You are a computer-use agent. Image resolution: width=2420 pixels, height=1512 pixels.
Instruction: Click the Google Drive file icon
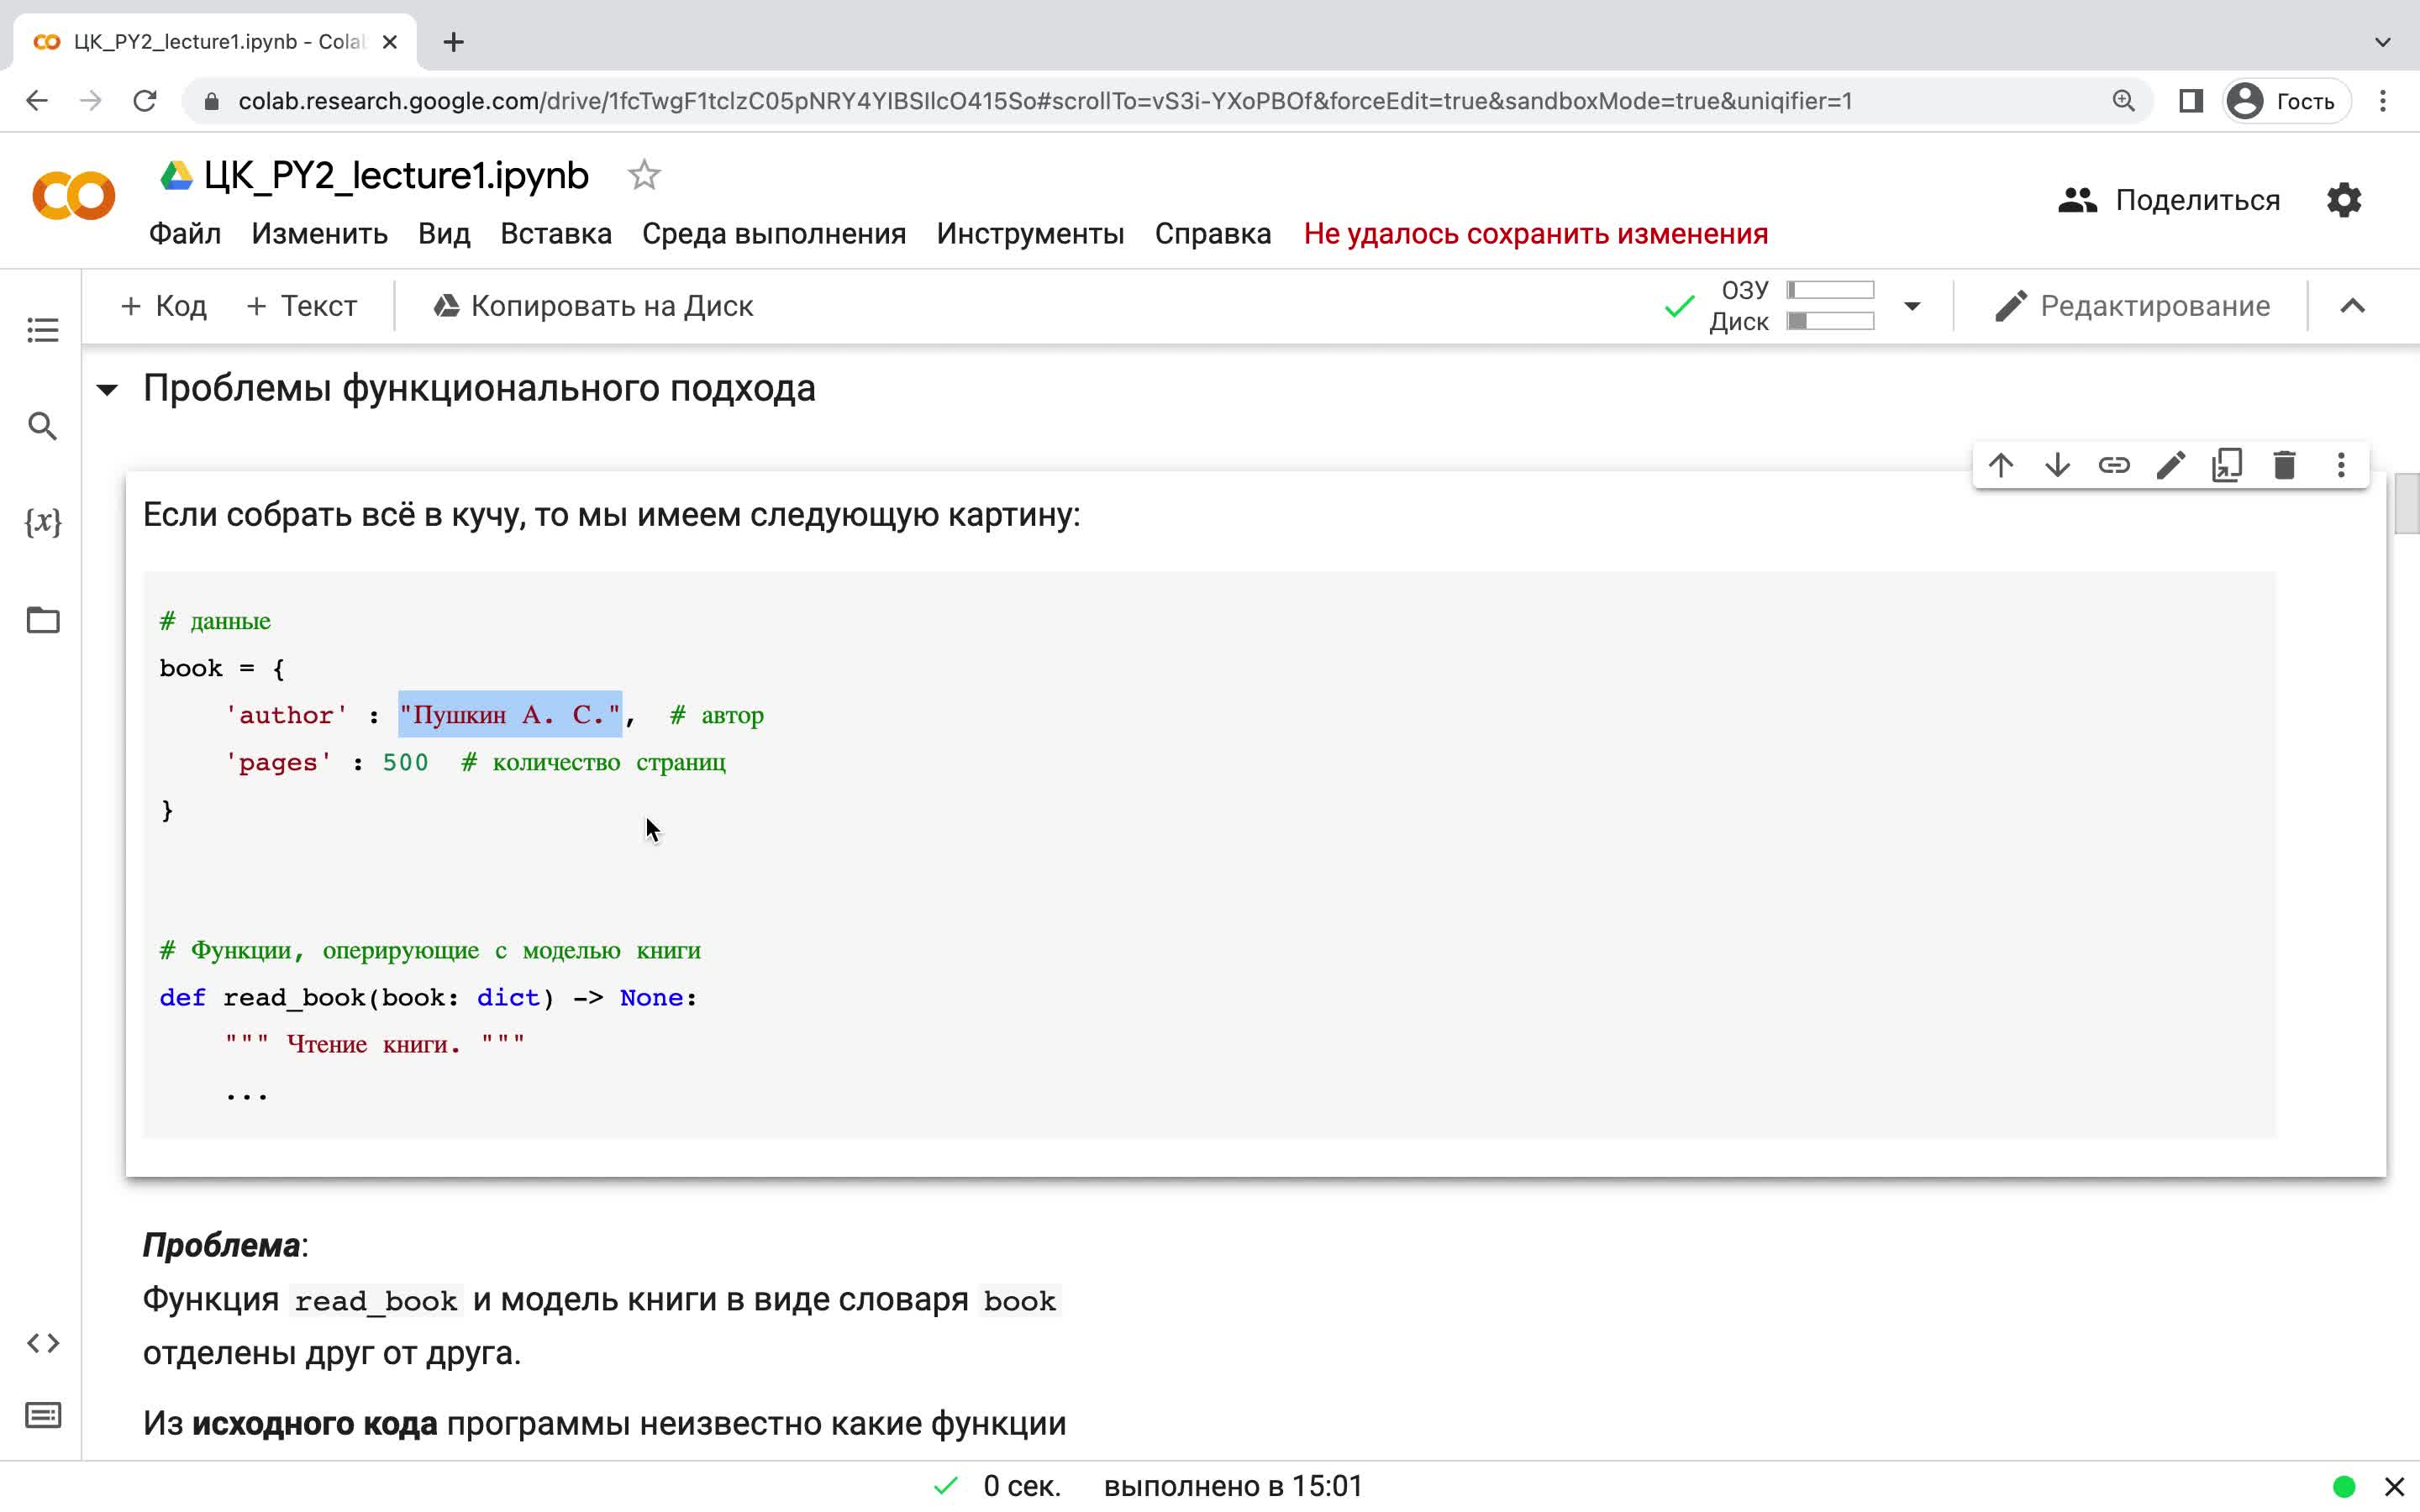tap(177, 176)
